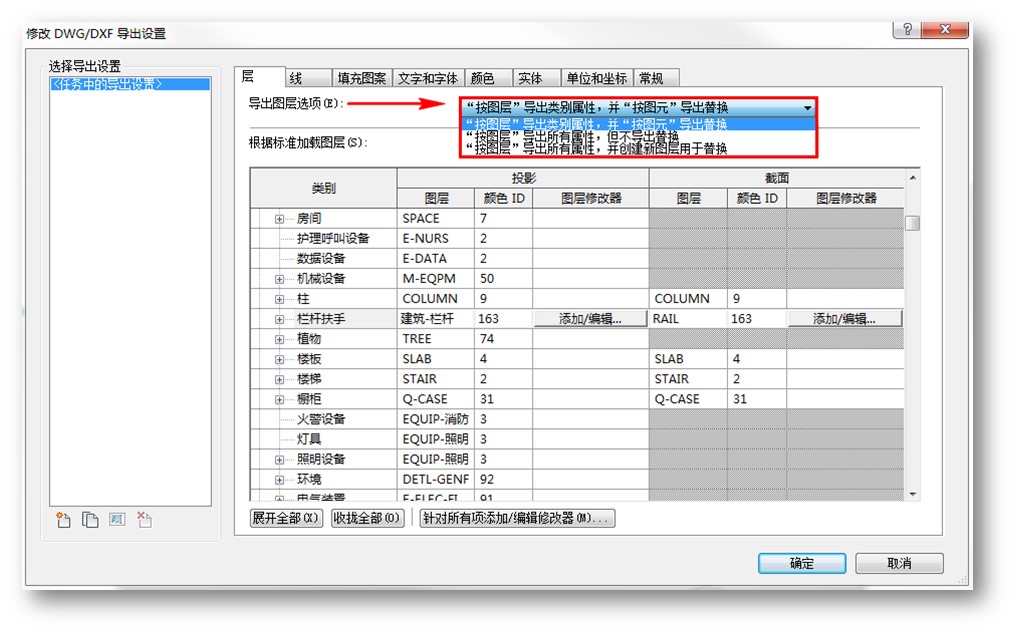1016x633 pixels.
Task: Confirm with the 确定 button
Action: 802,563
